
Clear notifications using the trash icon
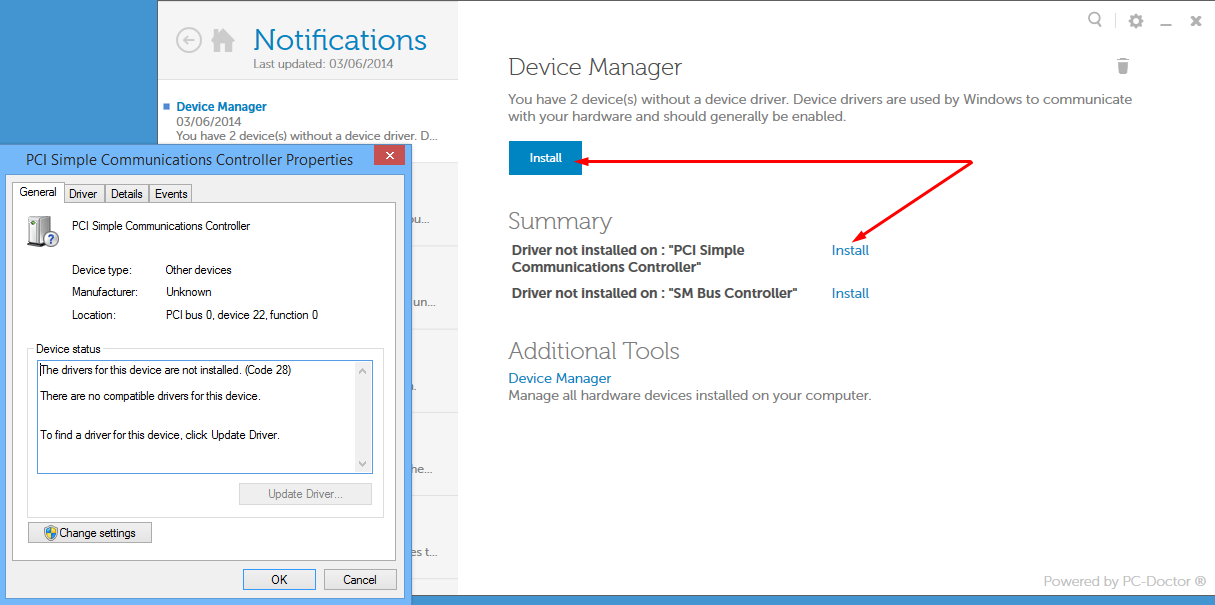(1122, 65)
